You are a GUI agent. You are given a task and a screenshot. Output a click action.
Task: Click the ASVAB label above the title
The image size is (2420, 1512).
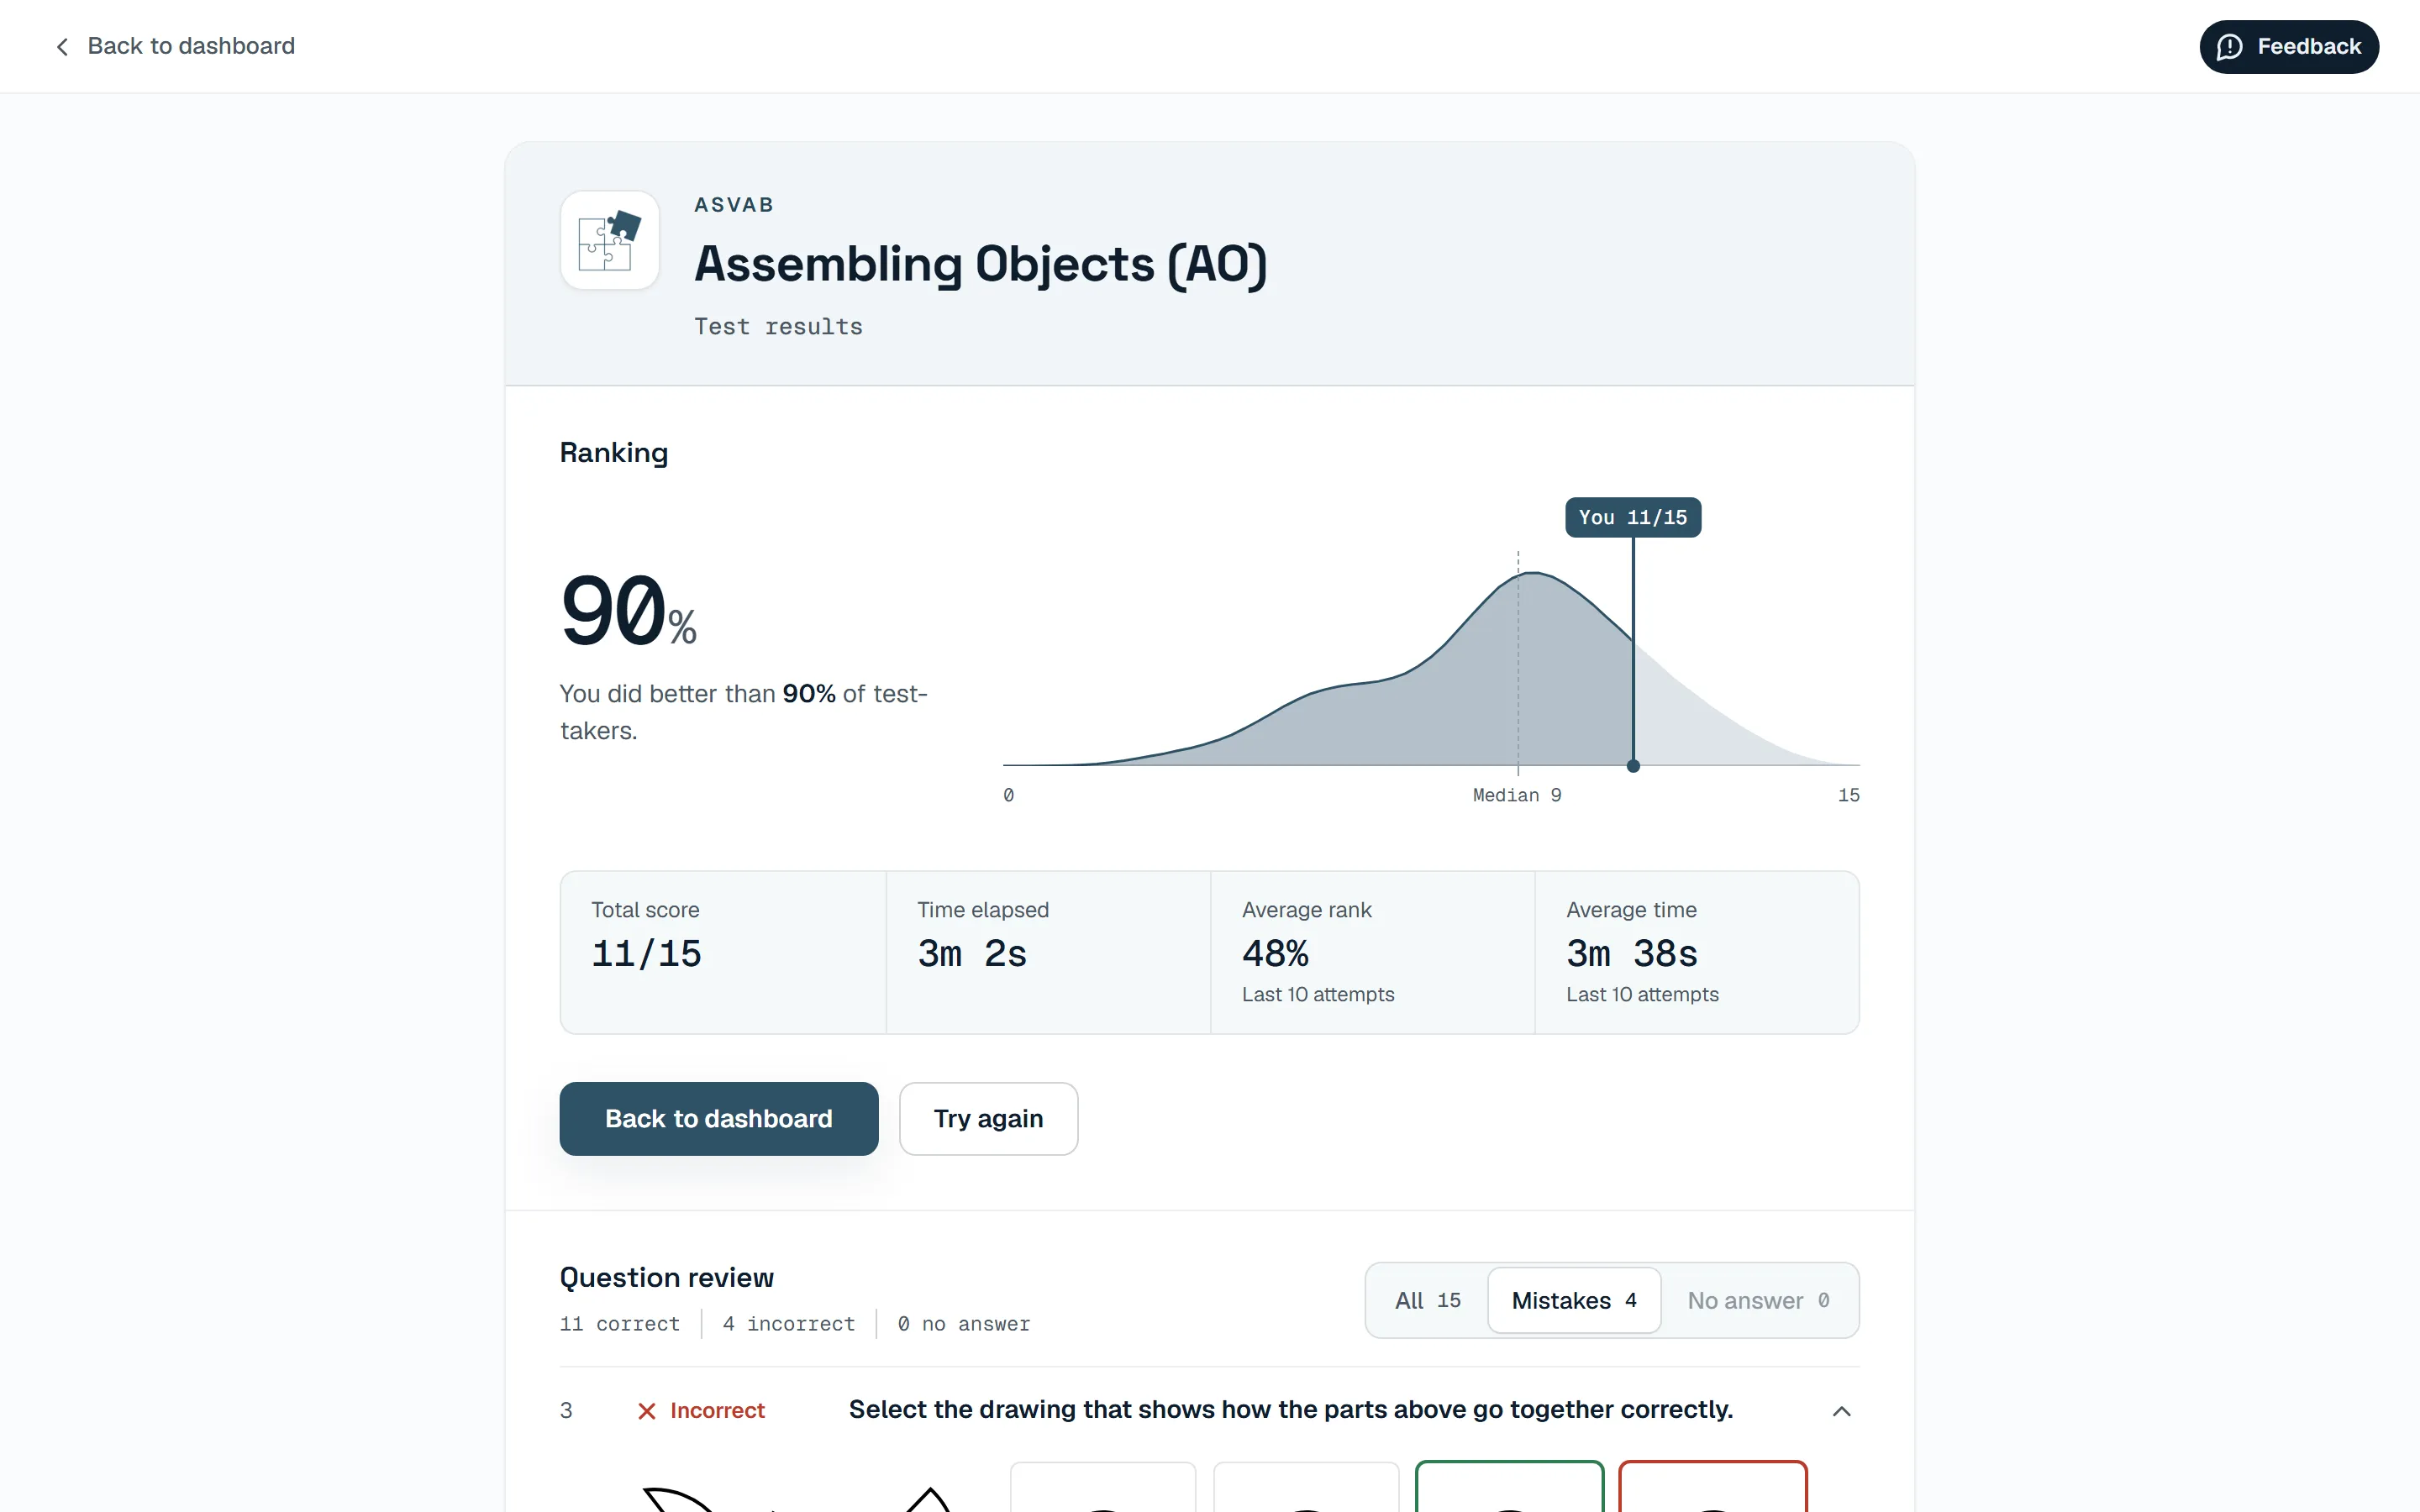pos(734,205)
